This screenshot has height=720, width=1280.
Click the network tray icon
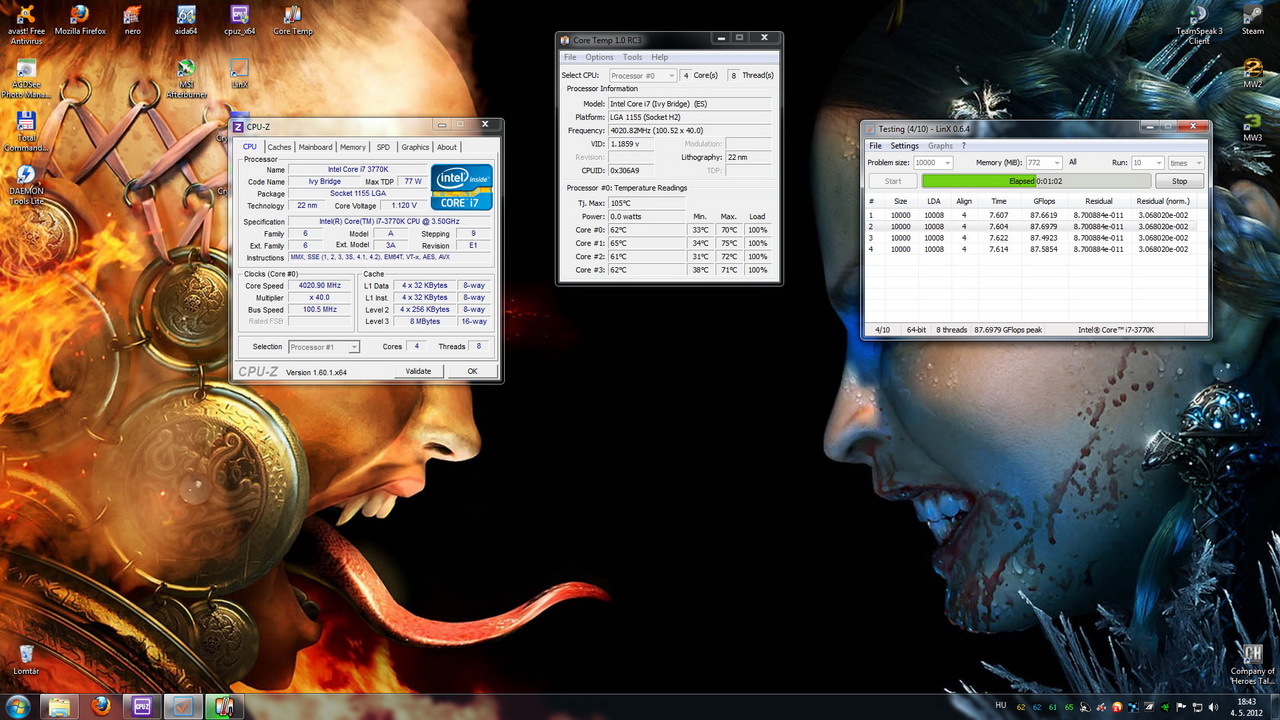(x=1198, y=708)
